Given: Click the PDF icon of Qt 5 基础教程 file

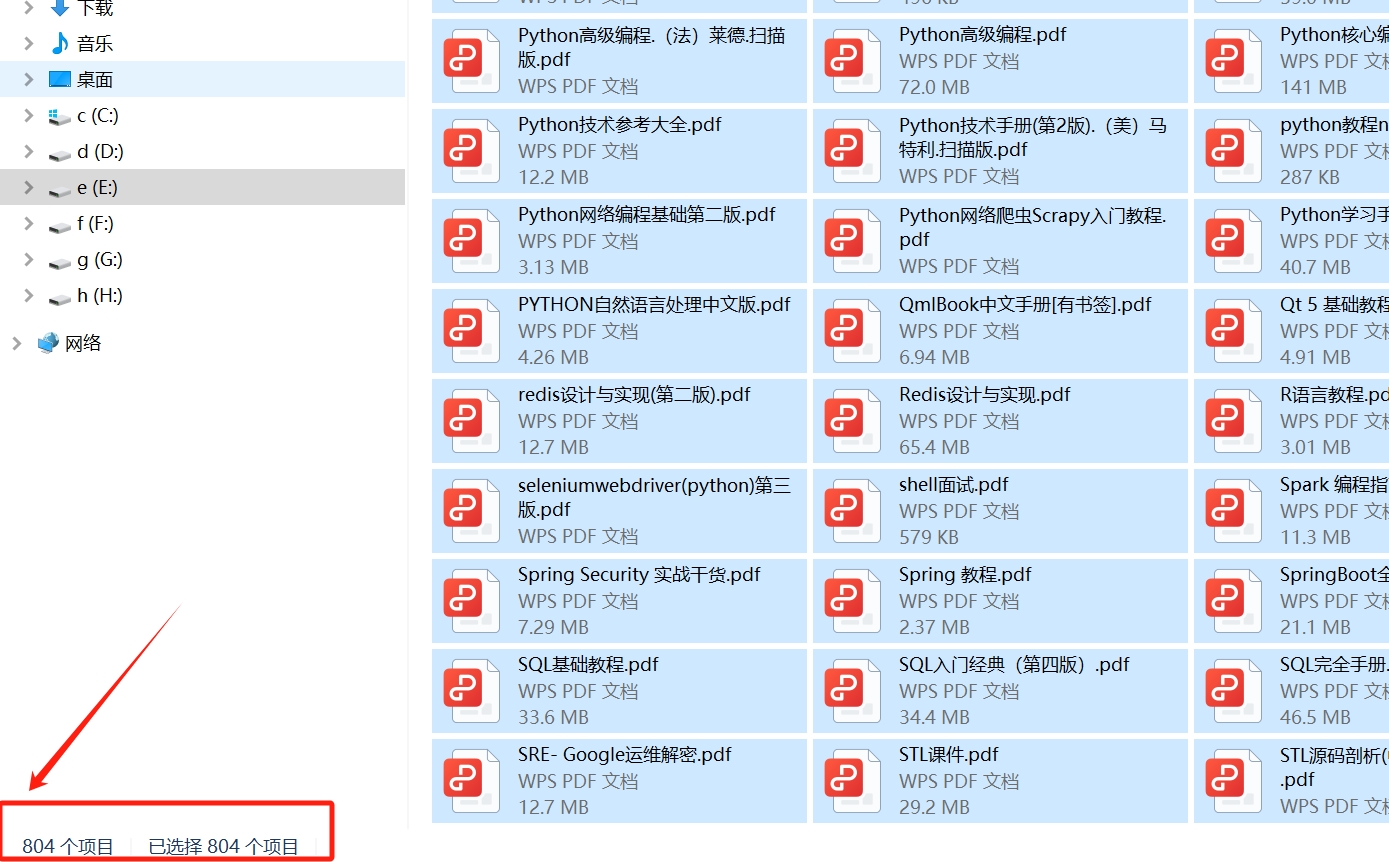Looking at the screenshot, I should point(1233,331).
